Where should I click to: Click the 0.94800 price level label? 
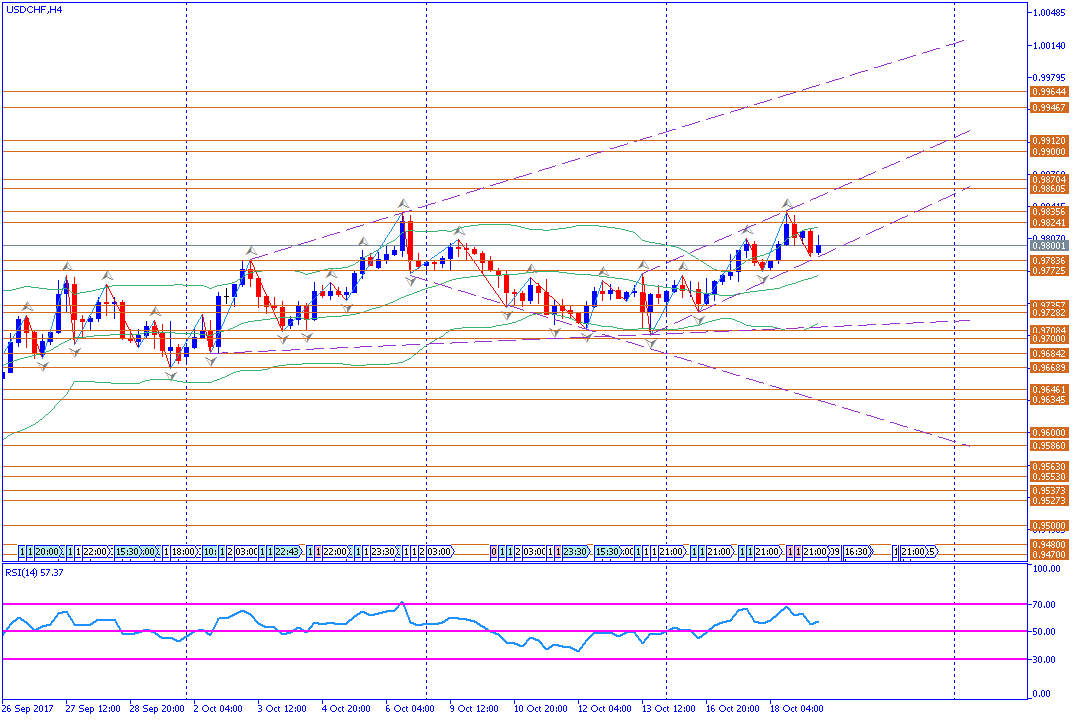click(x=1049, y=545)
